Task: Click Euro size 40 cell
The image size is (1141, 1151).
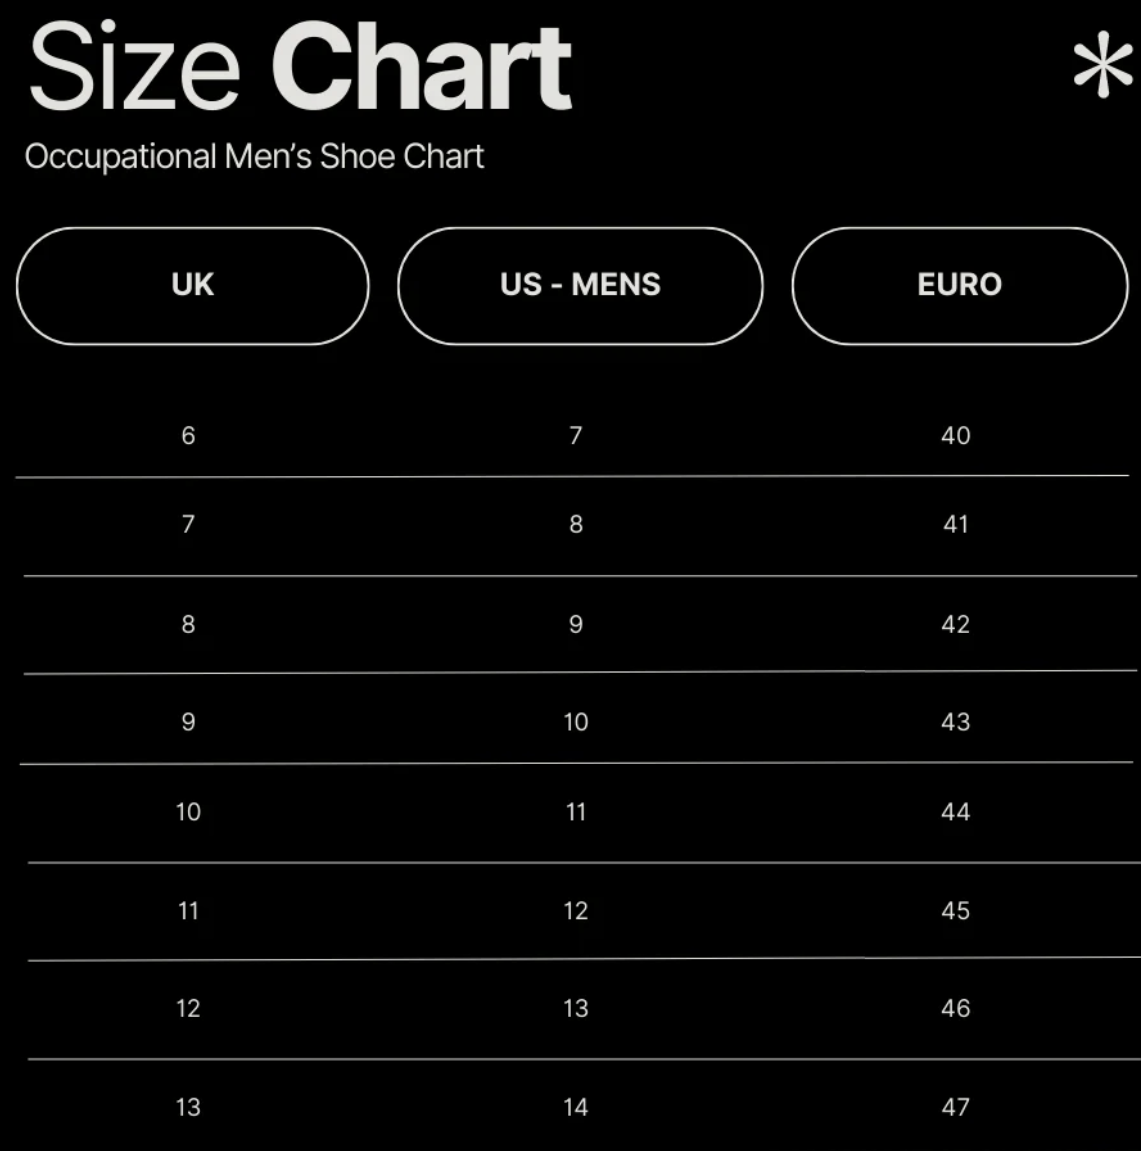Action: pos(955,435)
